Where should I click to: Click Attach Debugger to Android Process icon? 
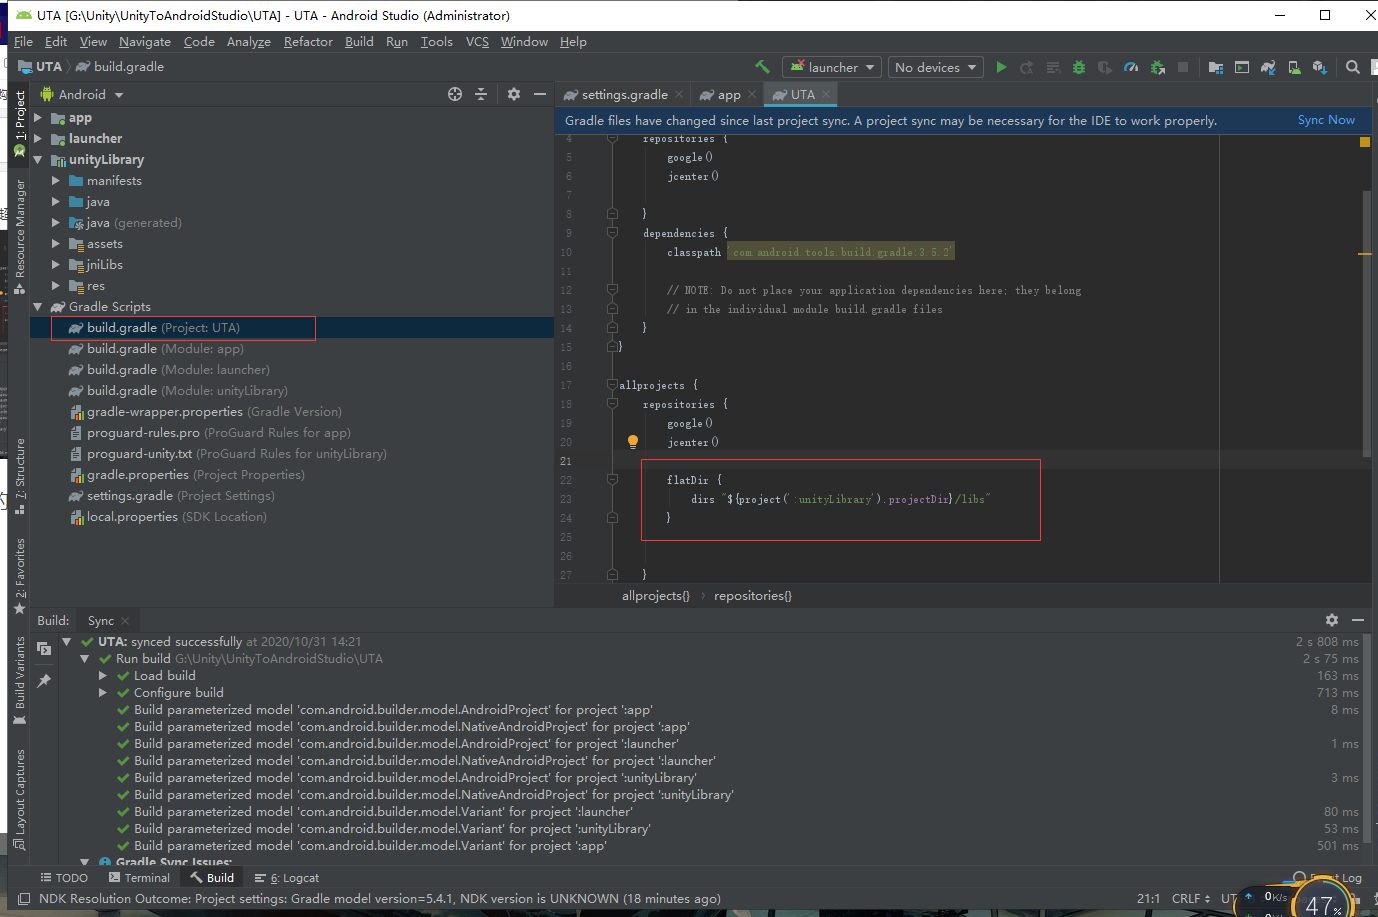coord(1158,67)
